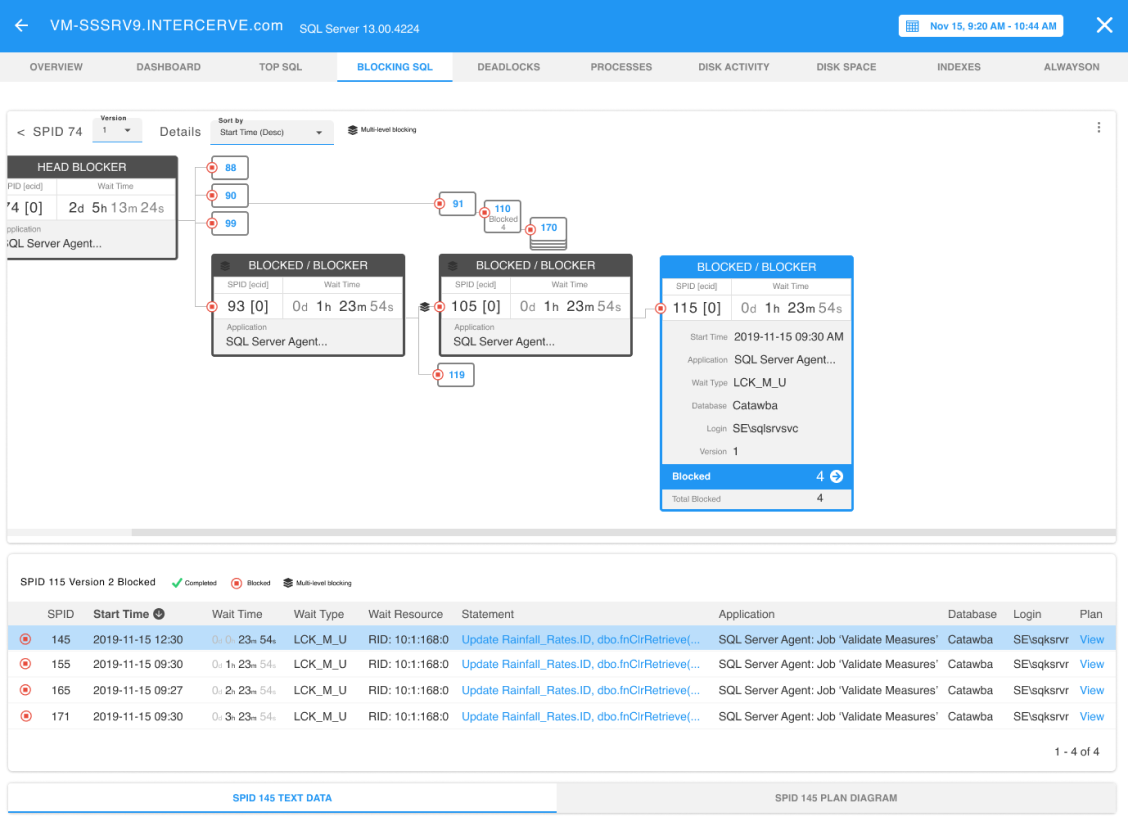Select blocked node 88

(x=231, y=168)
